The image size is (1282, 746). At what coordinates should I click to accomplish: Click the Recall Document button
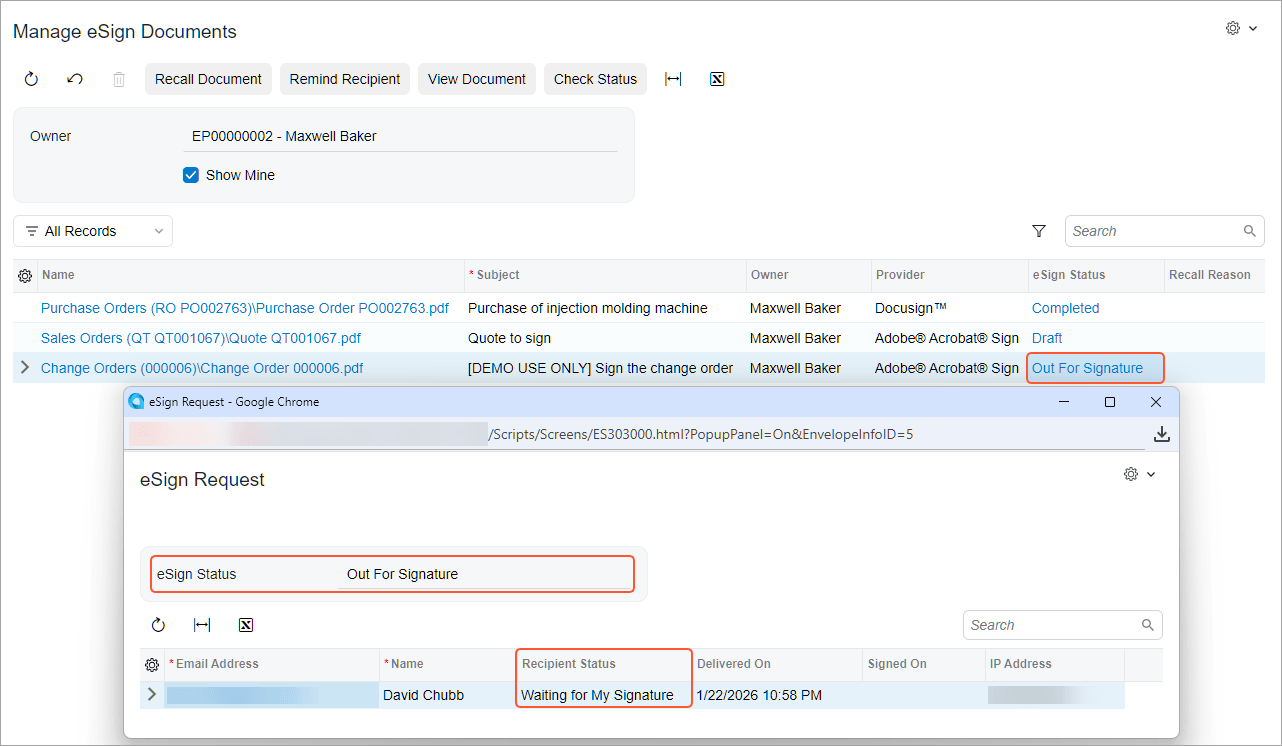(208, 79)
